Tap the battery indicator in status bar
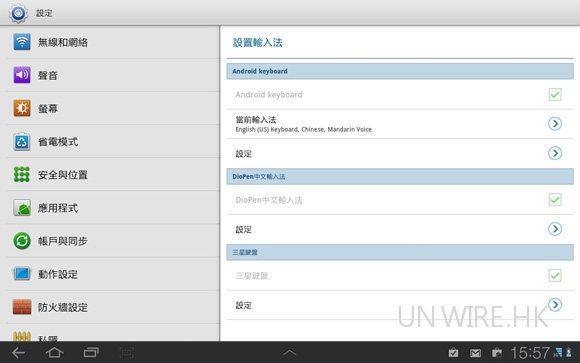Image resolution: width=580 pixels, height=363 pixels. (569, 353)
